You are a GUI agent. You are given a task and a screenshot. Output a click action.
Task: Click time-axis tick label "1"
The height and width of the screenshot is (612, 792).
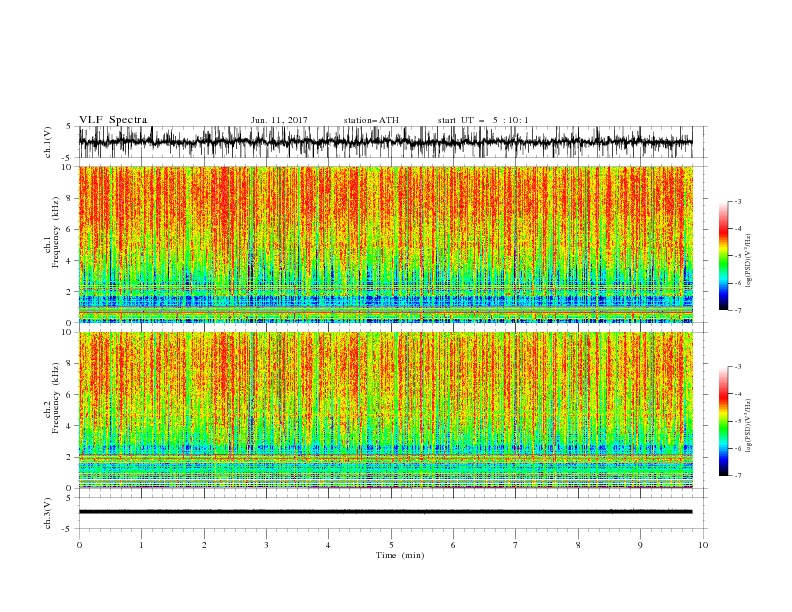[141, 545]
